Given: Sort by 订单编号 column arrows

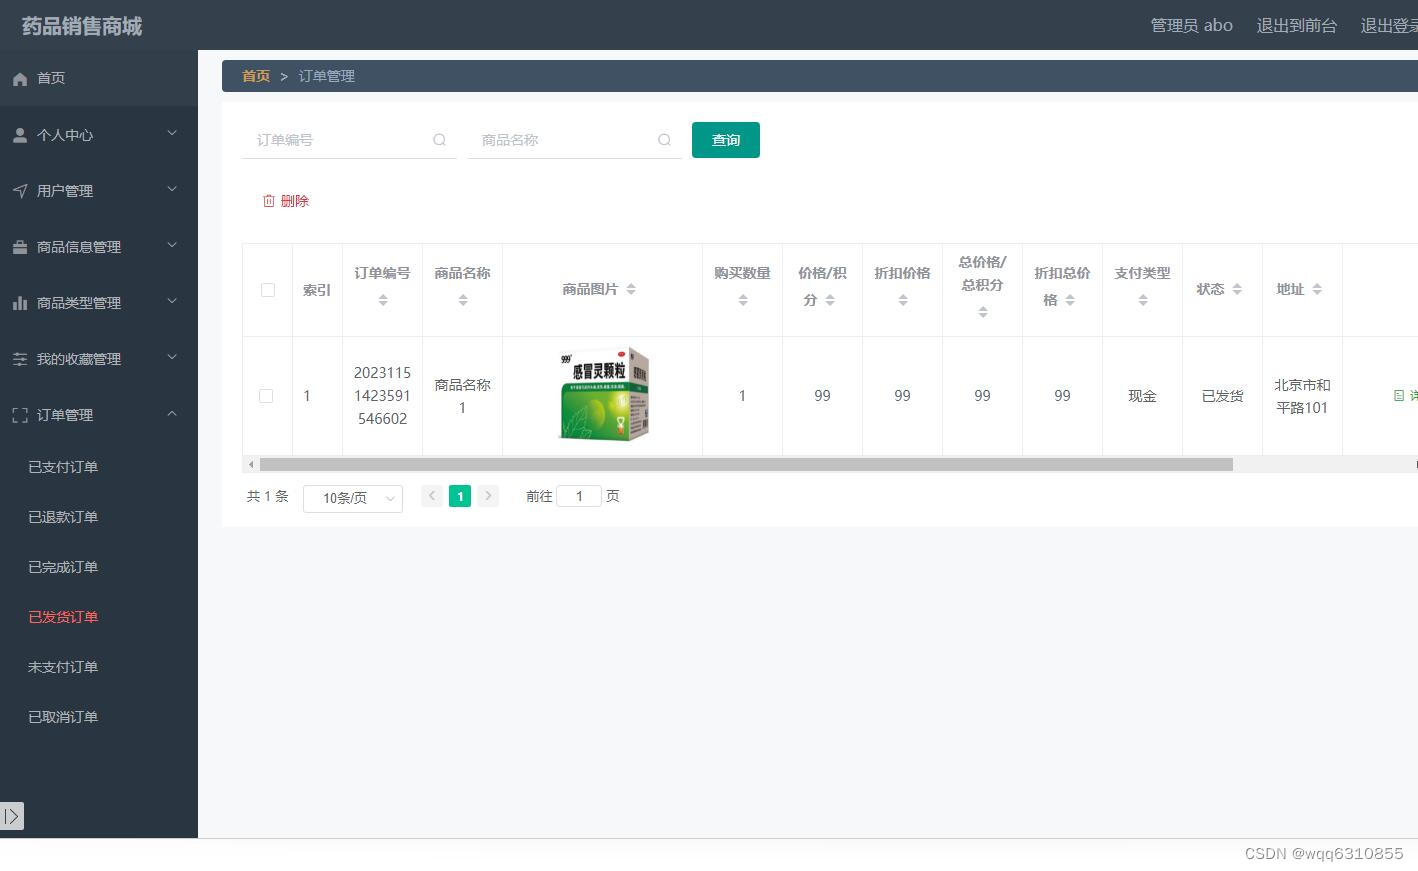Looking at the screenshot, I should click(x=383, y=300).
